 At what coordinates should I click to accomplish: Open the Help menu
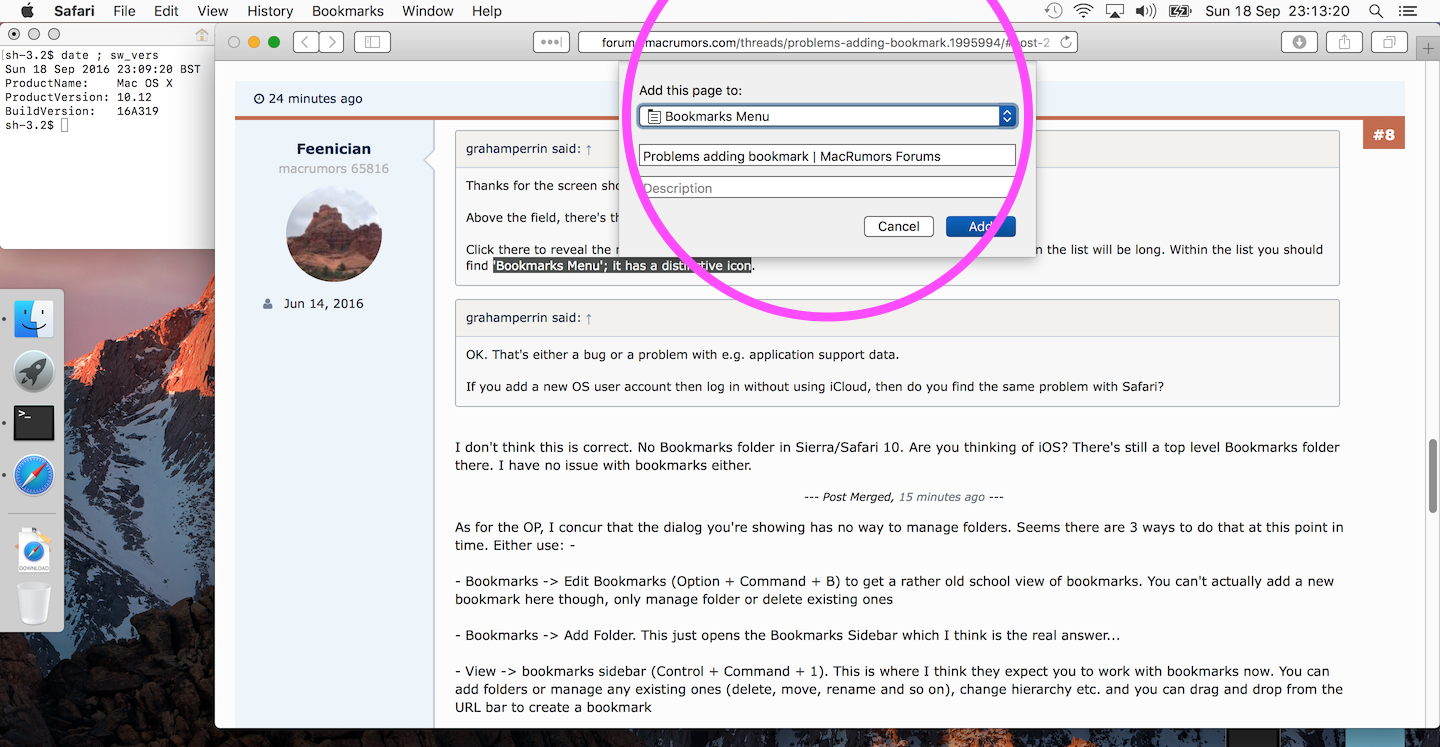[487, 11]
